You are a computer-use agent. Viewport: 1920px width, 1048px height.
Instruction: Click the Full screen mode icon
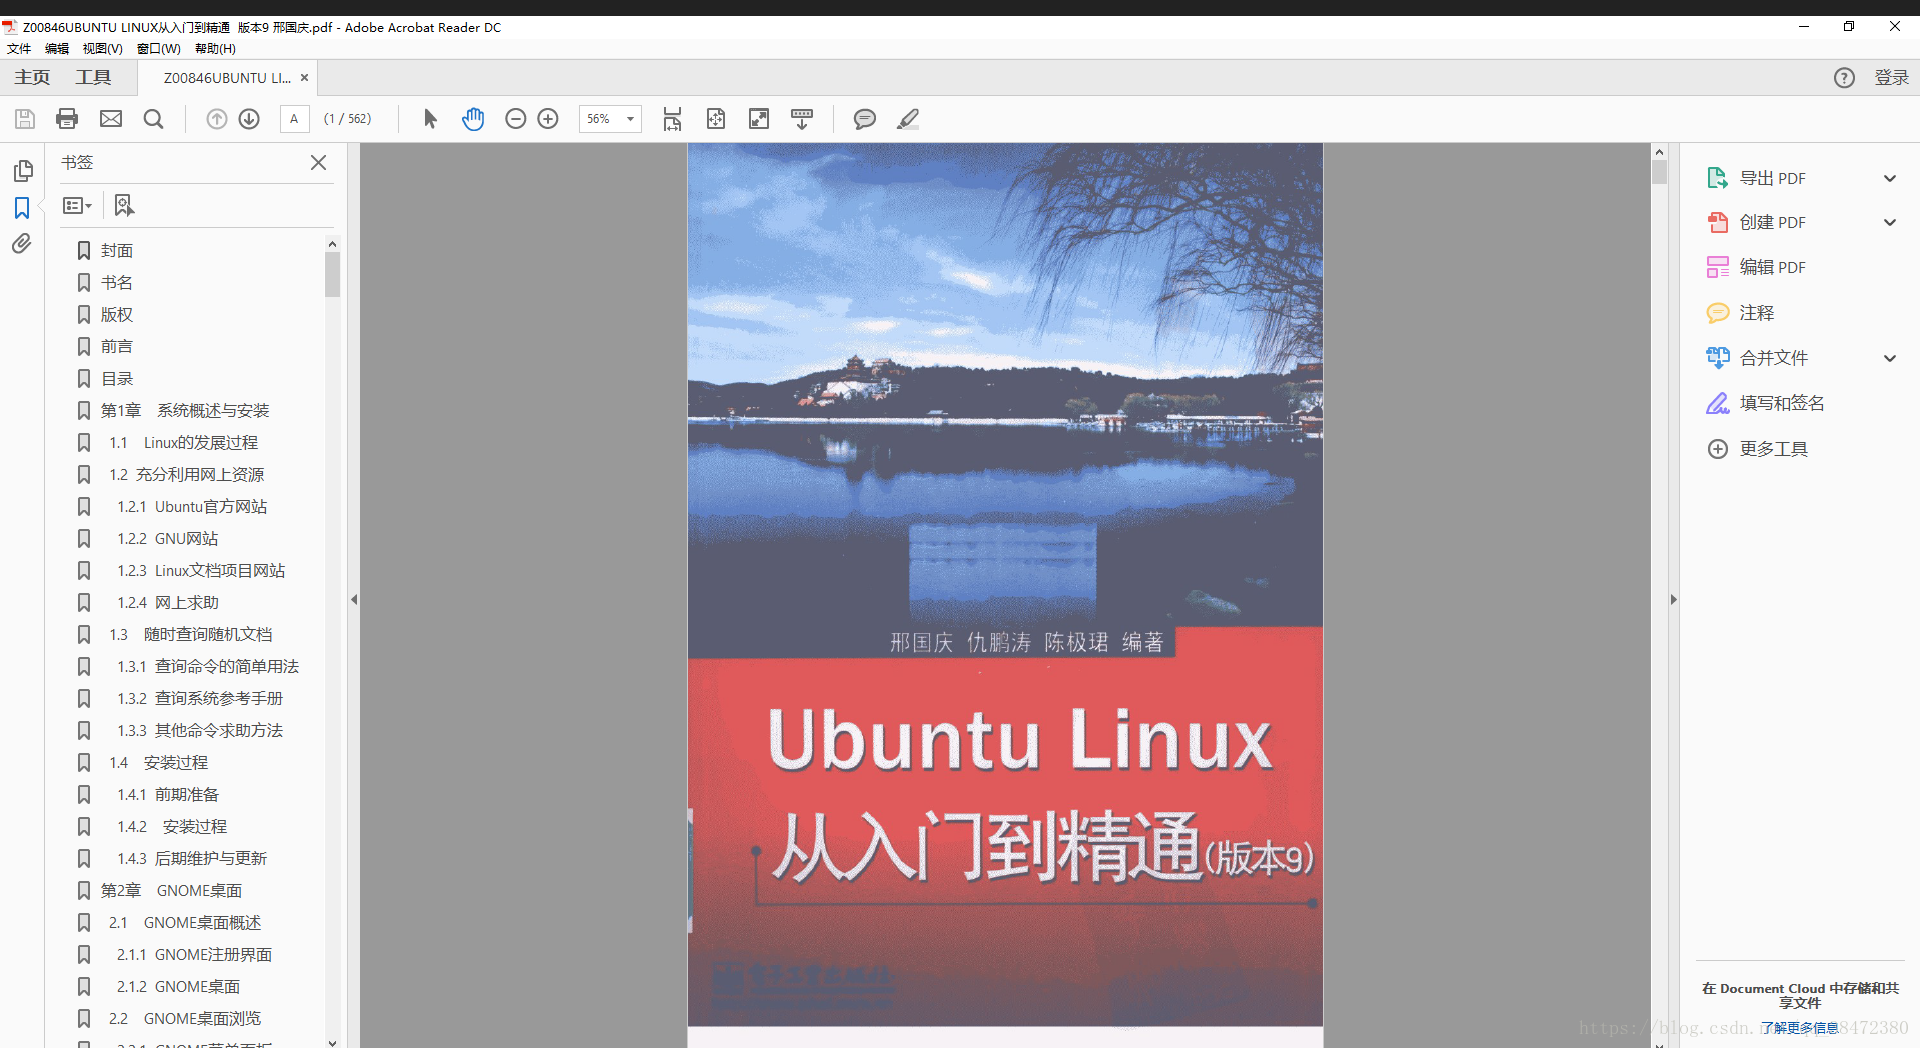tap(759, 119)
